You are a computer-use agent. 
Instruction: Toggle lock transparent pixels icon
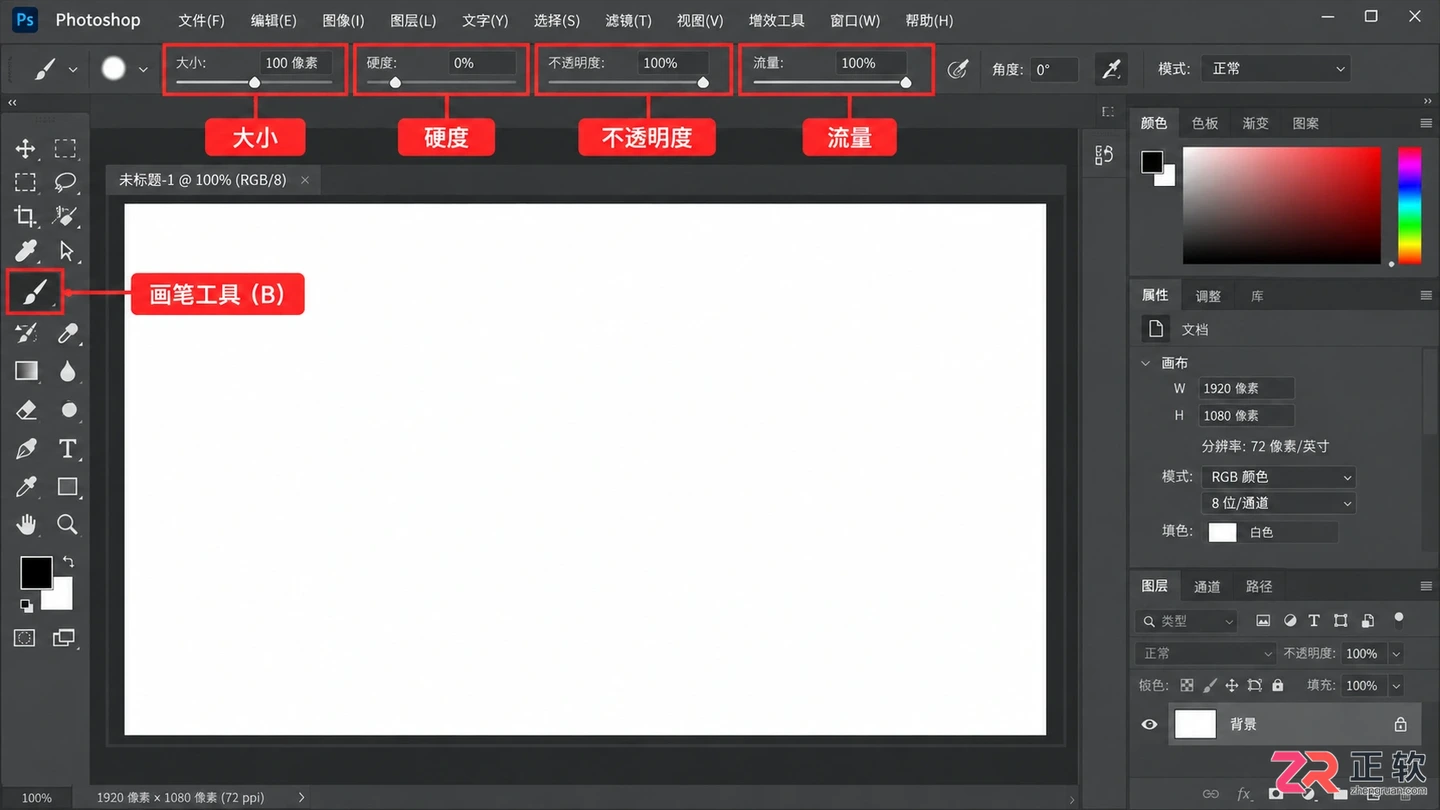click(1187, 685)
